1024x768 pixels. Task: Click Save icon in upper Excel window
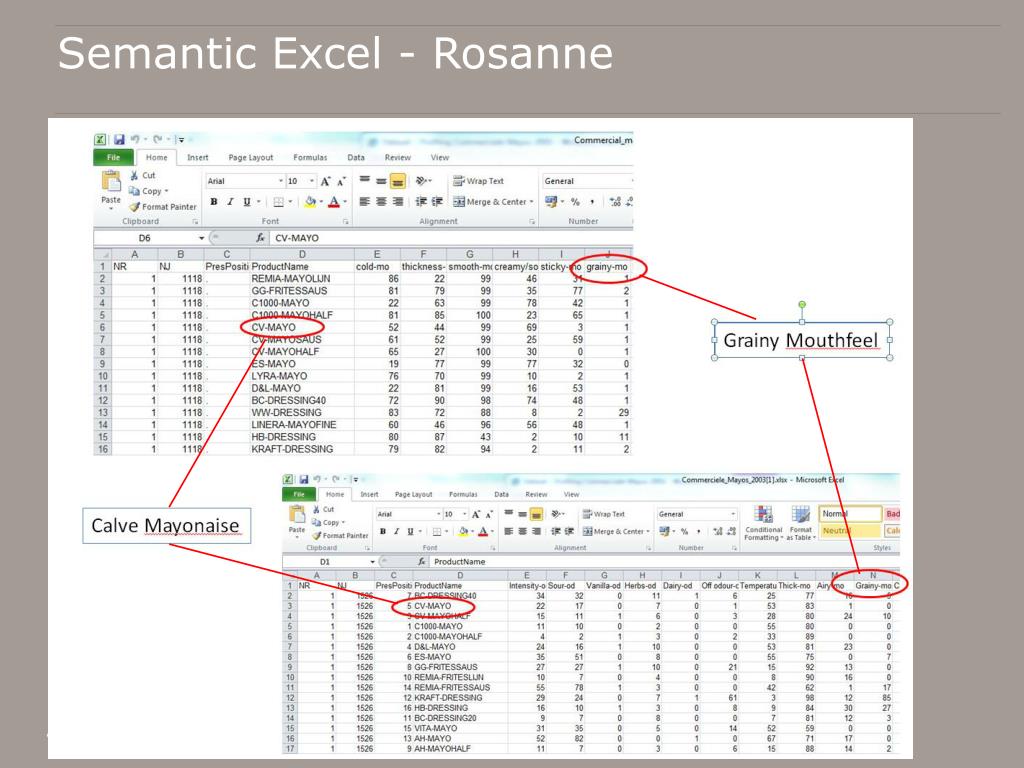pos(119,139)
